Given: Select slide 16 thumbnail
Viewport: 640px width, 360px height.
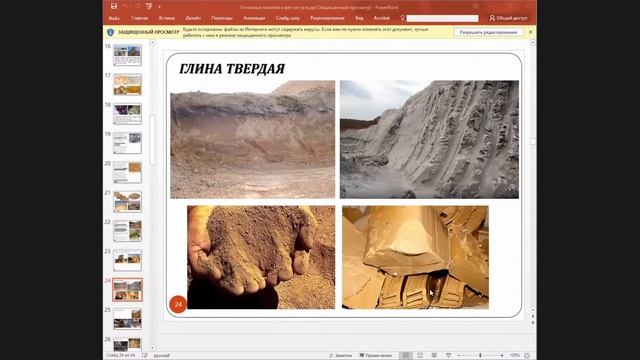Looking at the screenshot, I should [127, 55].
